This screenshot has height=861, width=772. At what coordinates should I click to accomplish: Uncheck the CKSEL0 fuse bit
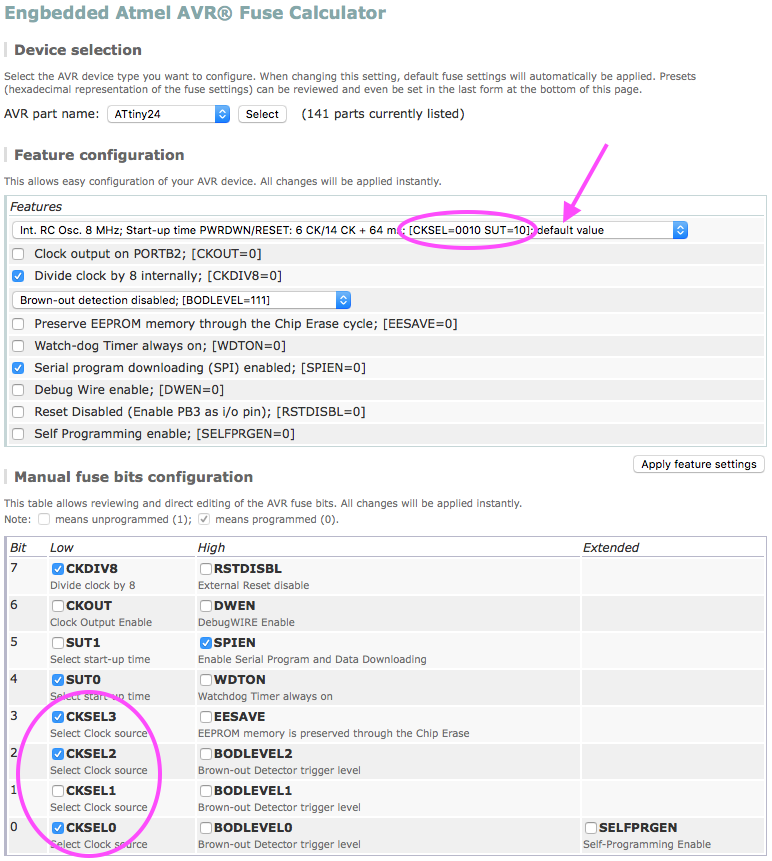58,828
